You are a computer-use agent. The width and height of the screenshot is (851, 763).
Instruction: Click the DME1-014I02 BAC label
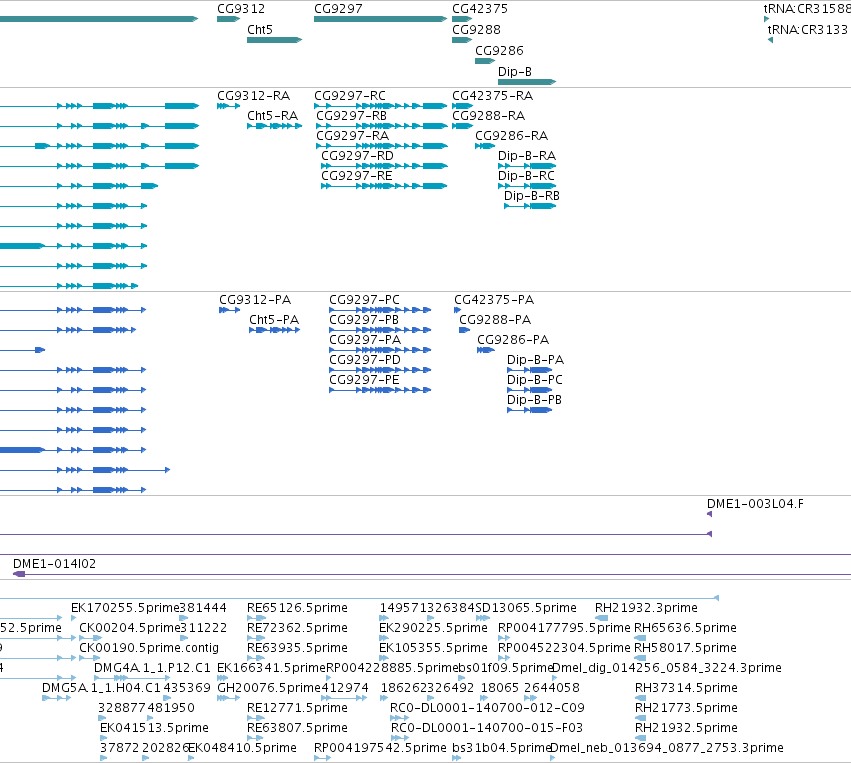coord(54,564)
